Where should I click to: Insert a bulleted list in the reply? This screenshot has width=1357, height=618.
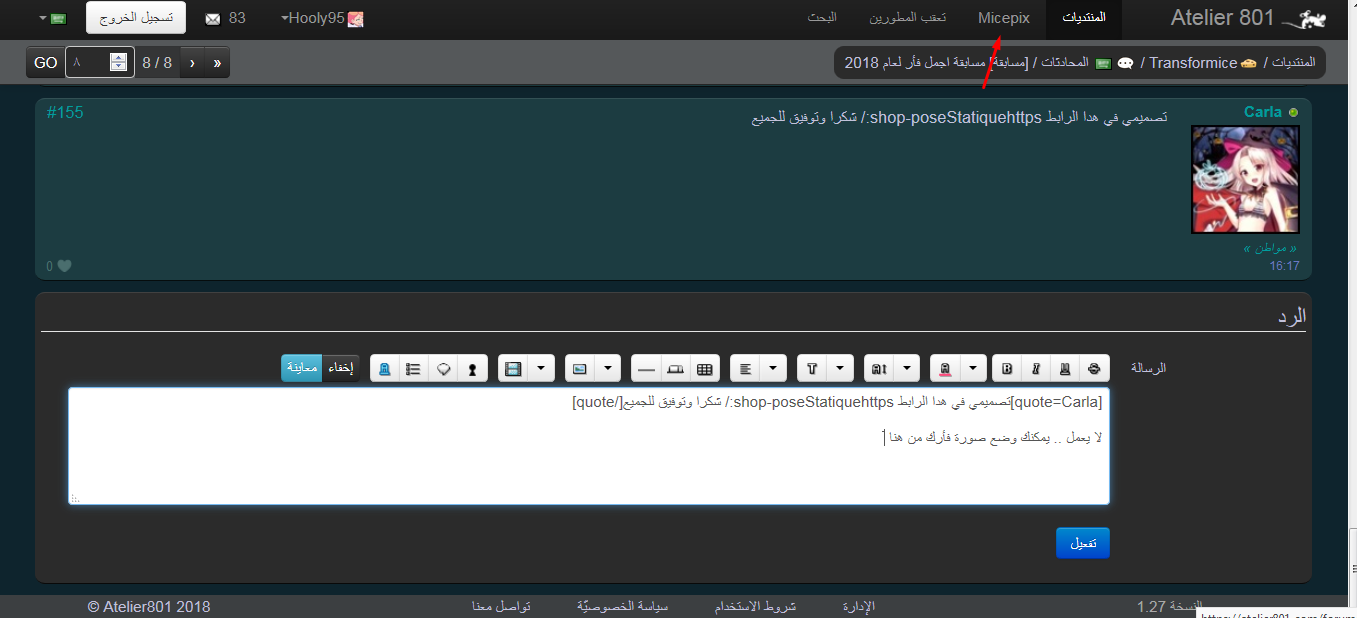click(413, 369)
